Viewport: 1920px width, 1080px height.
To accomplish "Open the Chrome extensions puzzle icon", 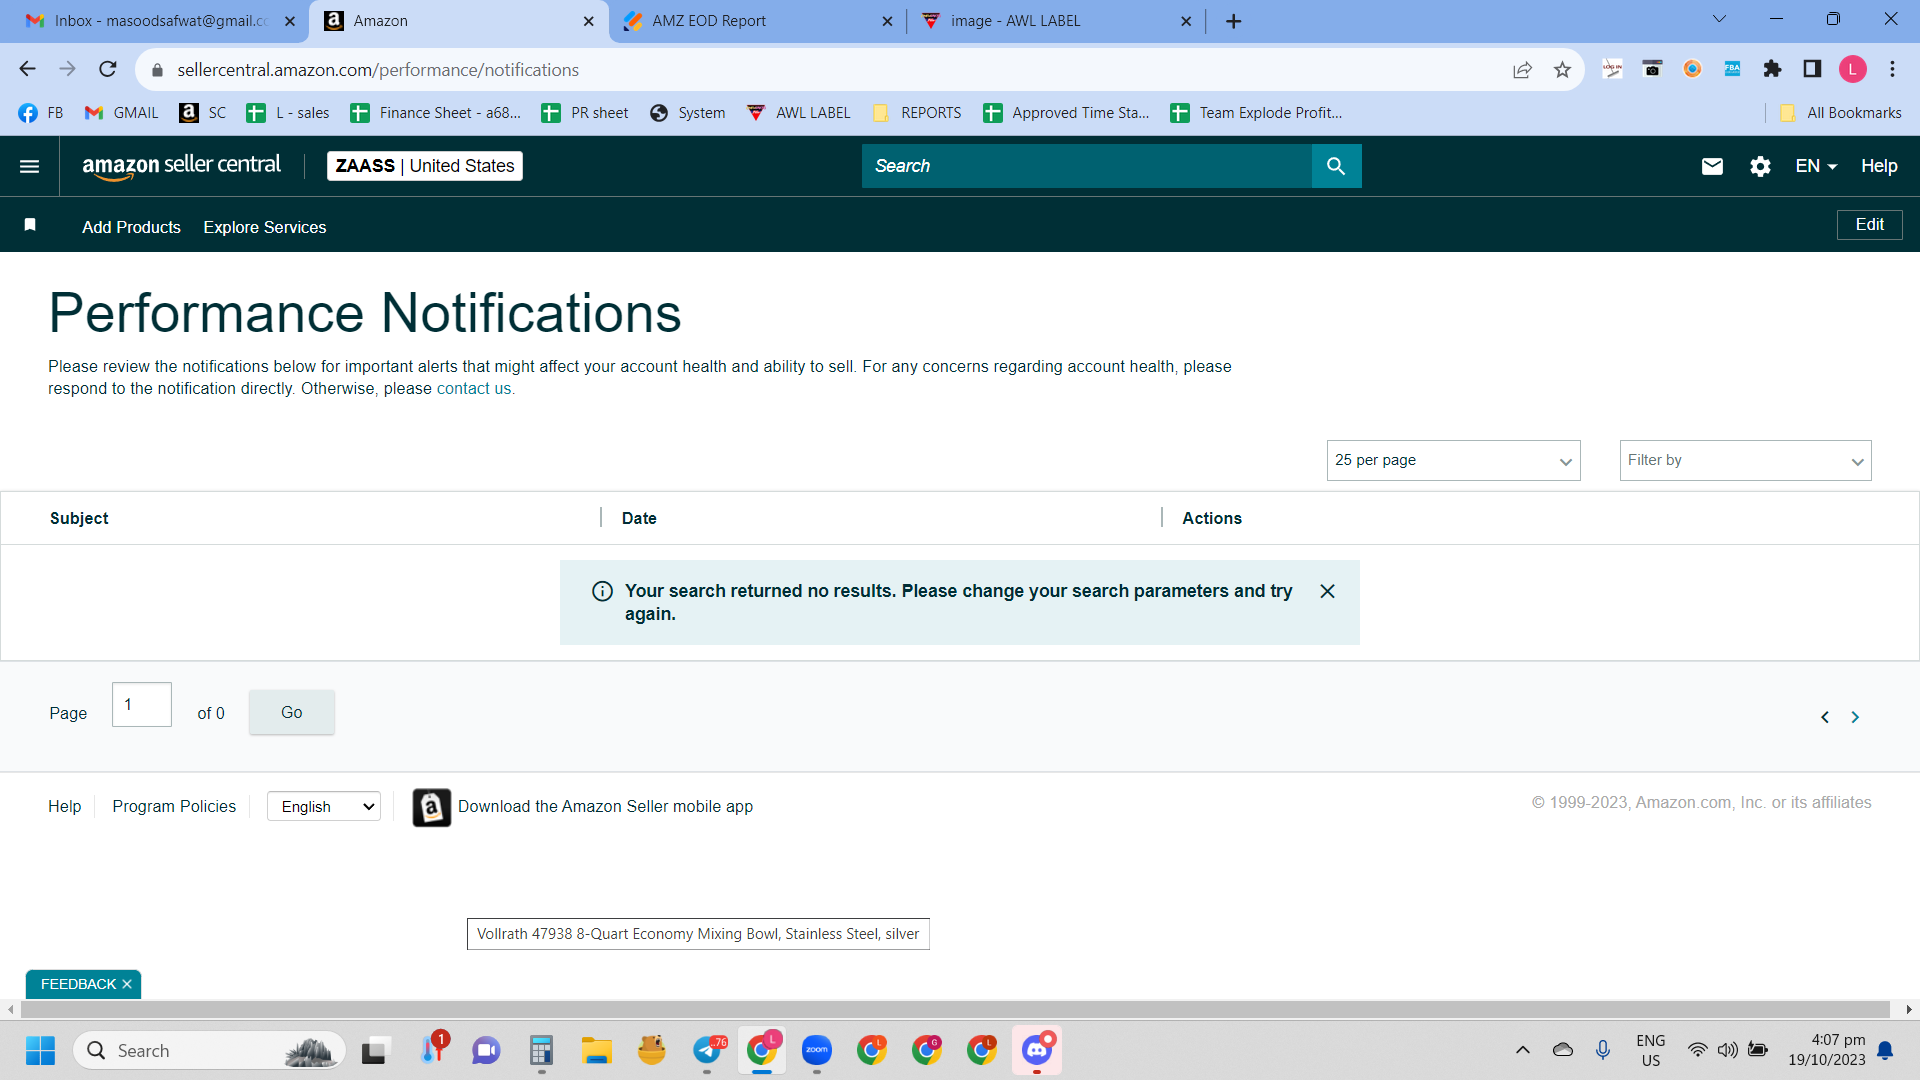I will tap(1772, 69).
